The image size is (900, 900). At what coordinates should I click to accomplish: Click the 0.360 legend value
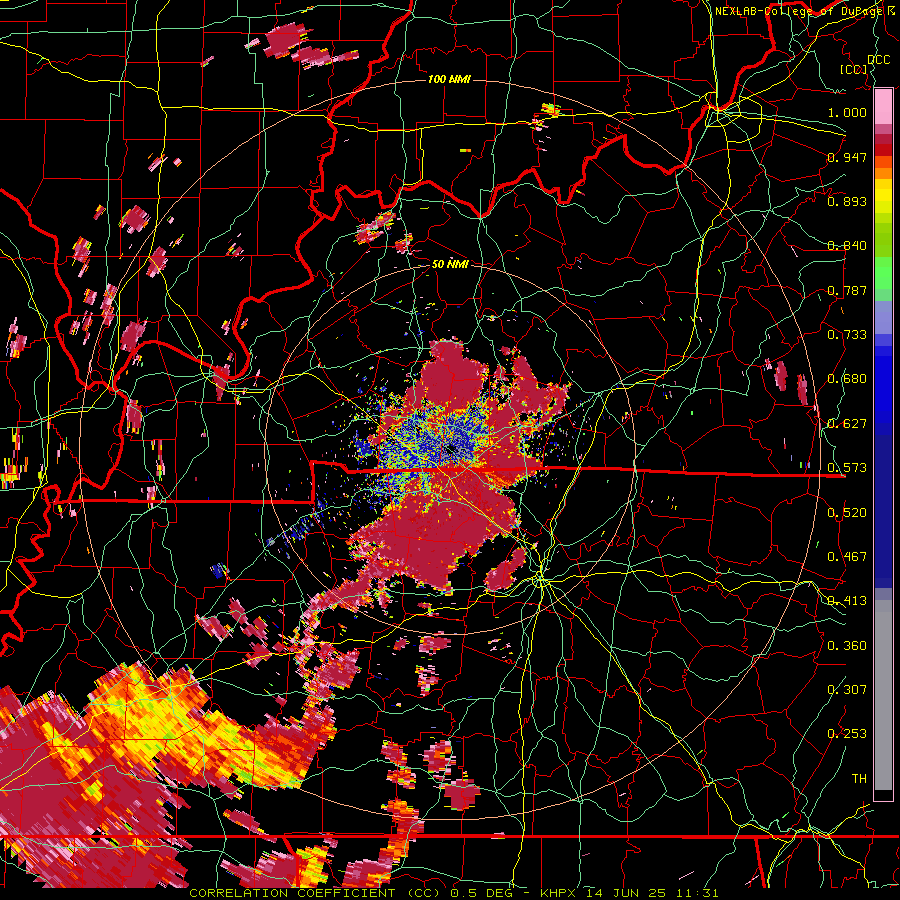[847, 646]
